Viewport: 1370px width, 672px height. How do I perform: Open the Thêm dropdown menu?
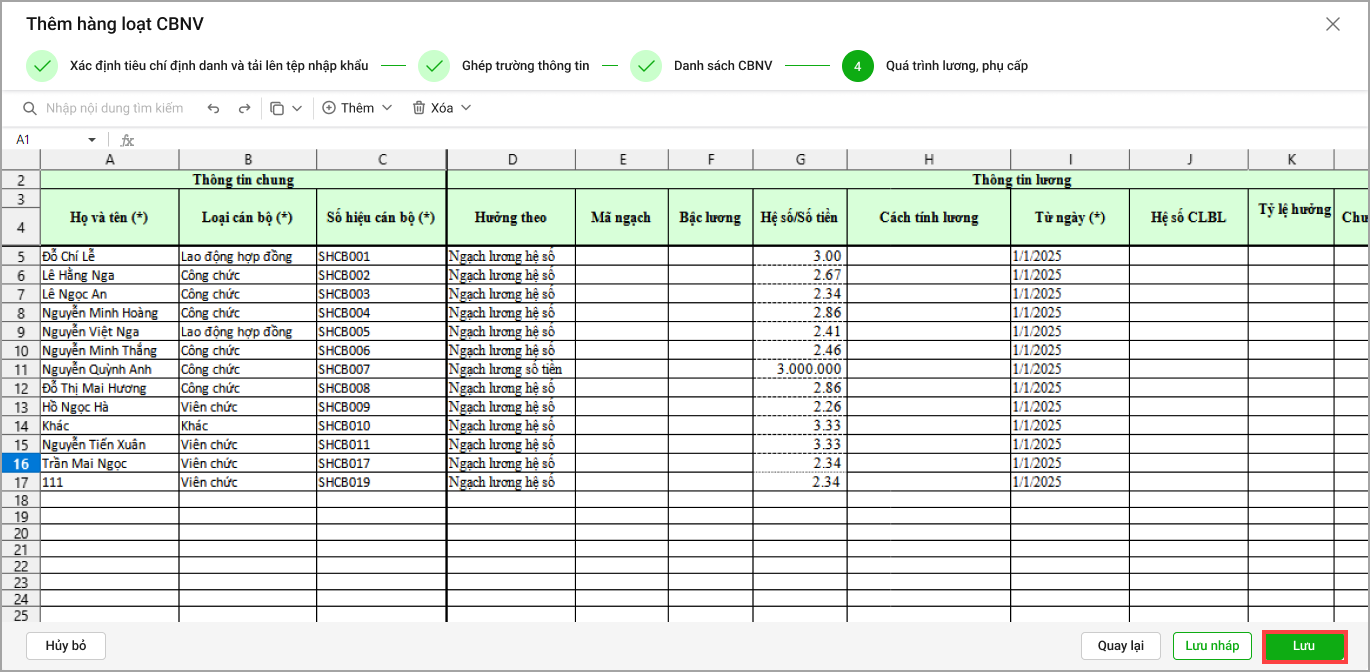(x=357, y=108)
